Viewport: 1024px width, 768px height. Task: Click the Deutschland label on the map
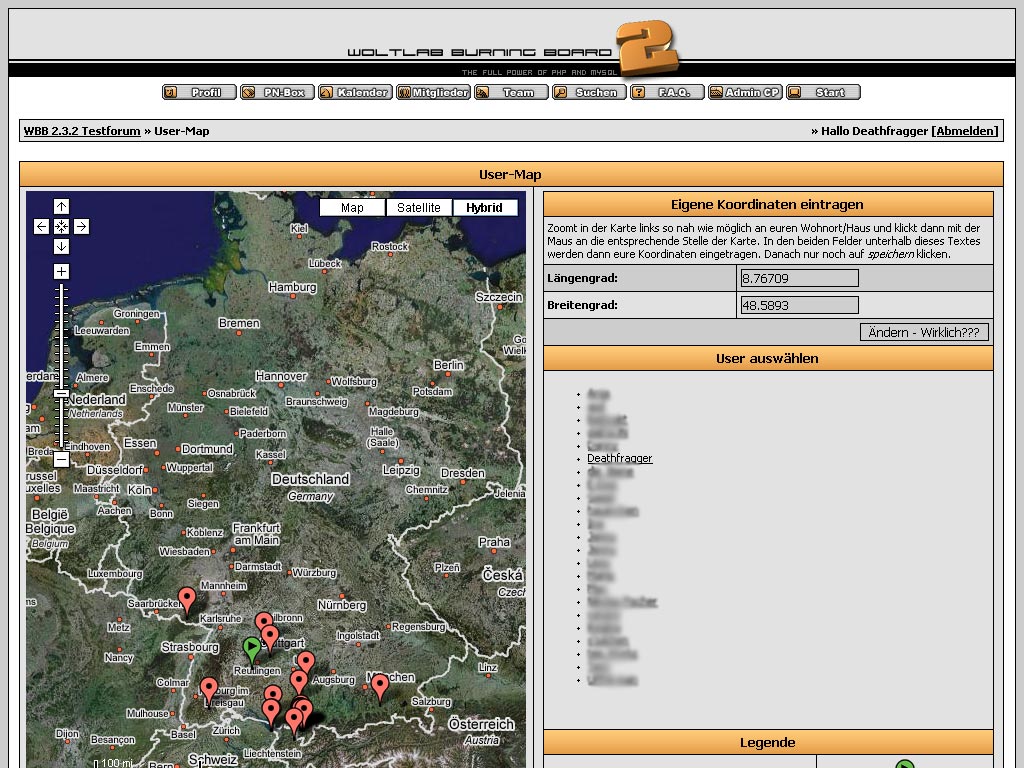(x=310, y=479)
